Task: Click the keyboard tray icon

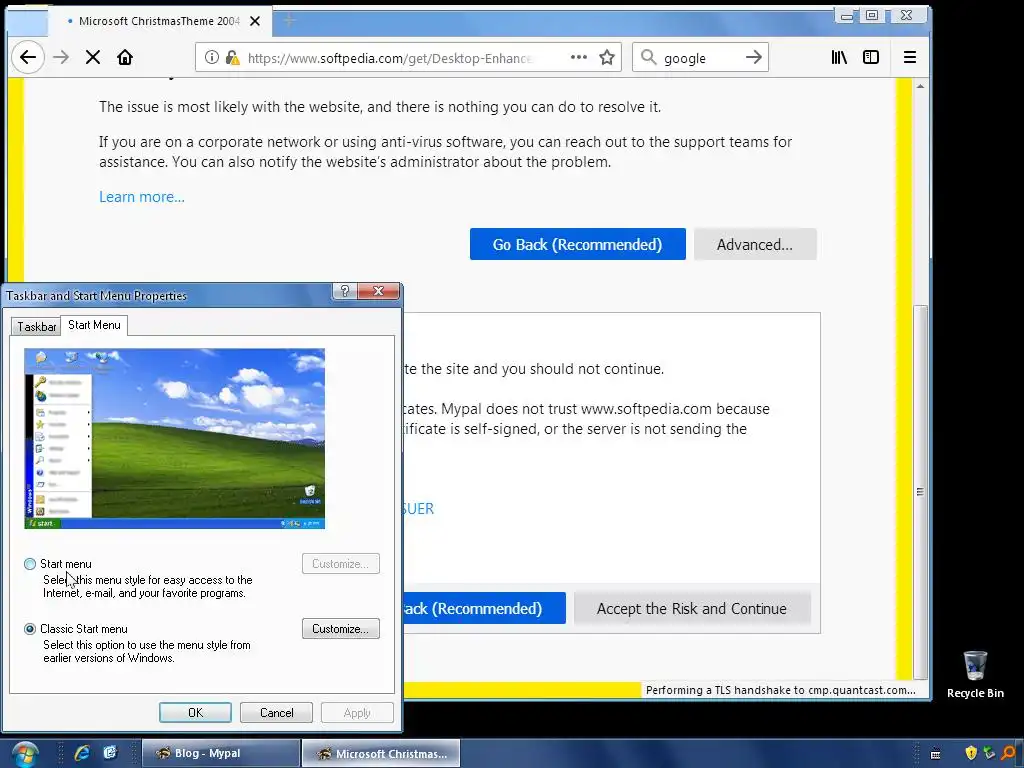Action: [x=935, y=754]
